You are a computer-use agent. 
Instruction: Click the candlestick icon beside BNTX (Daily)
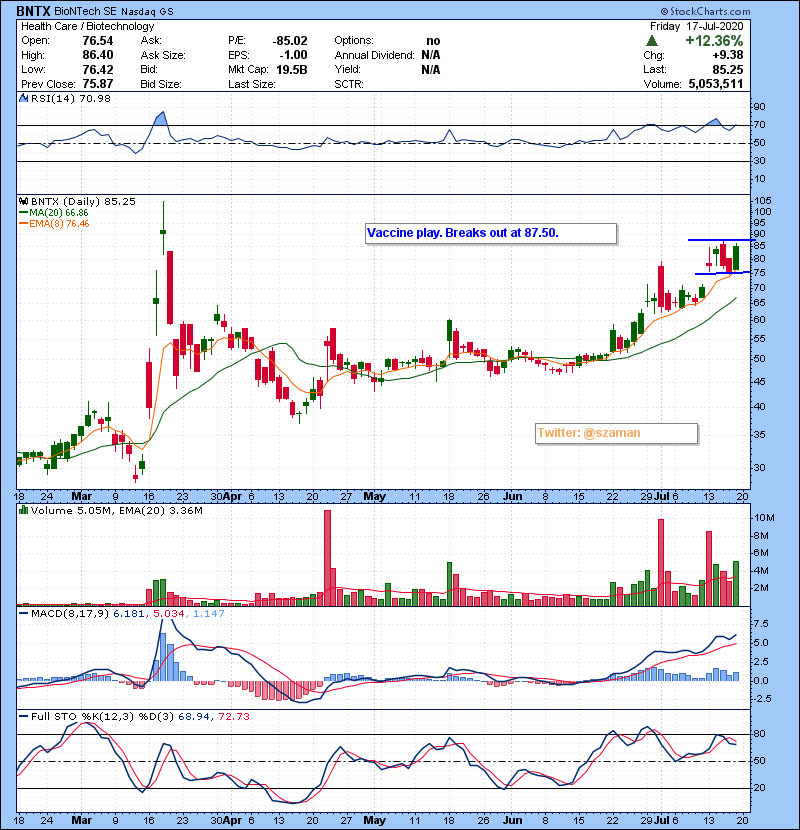point(23,201)
